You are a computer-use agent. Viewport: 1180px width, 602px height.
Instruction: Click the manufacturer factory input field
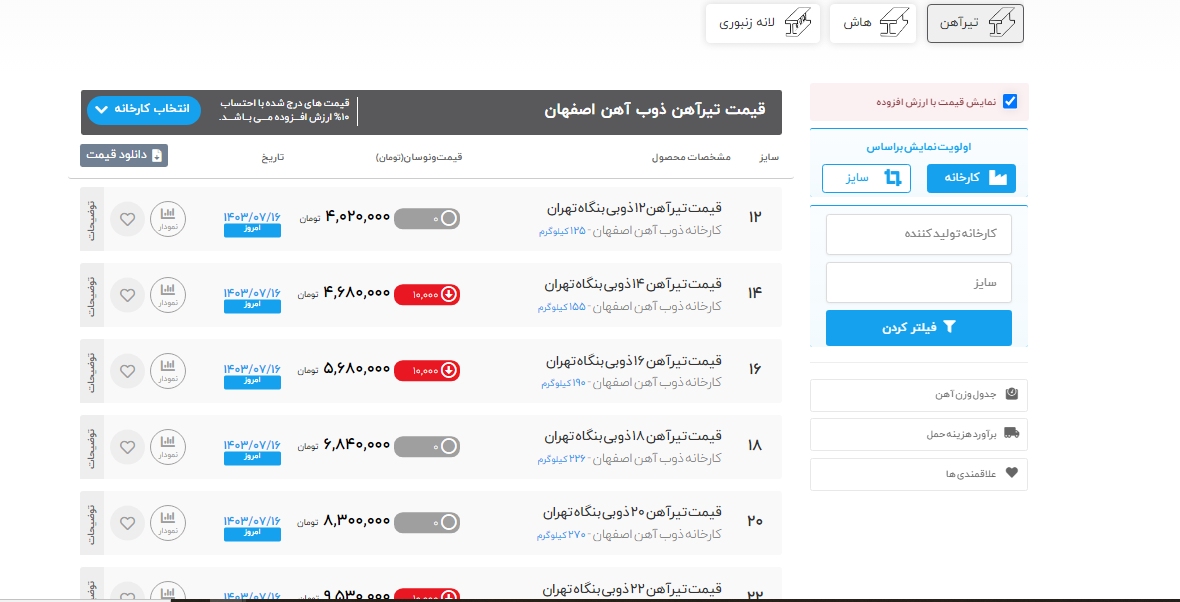pos(918,234)
